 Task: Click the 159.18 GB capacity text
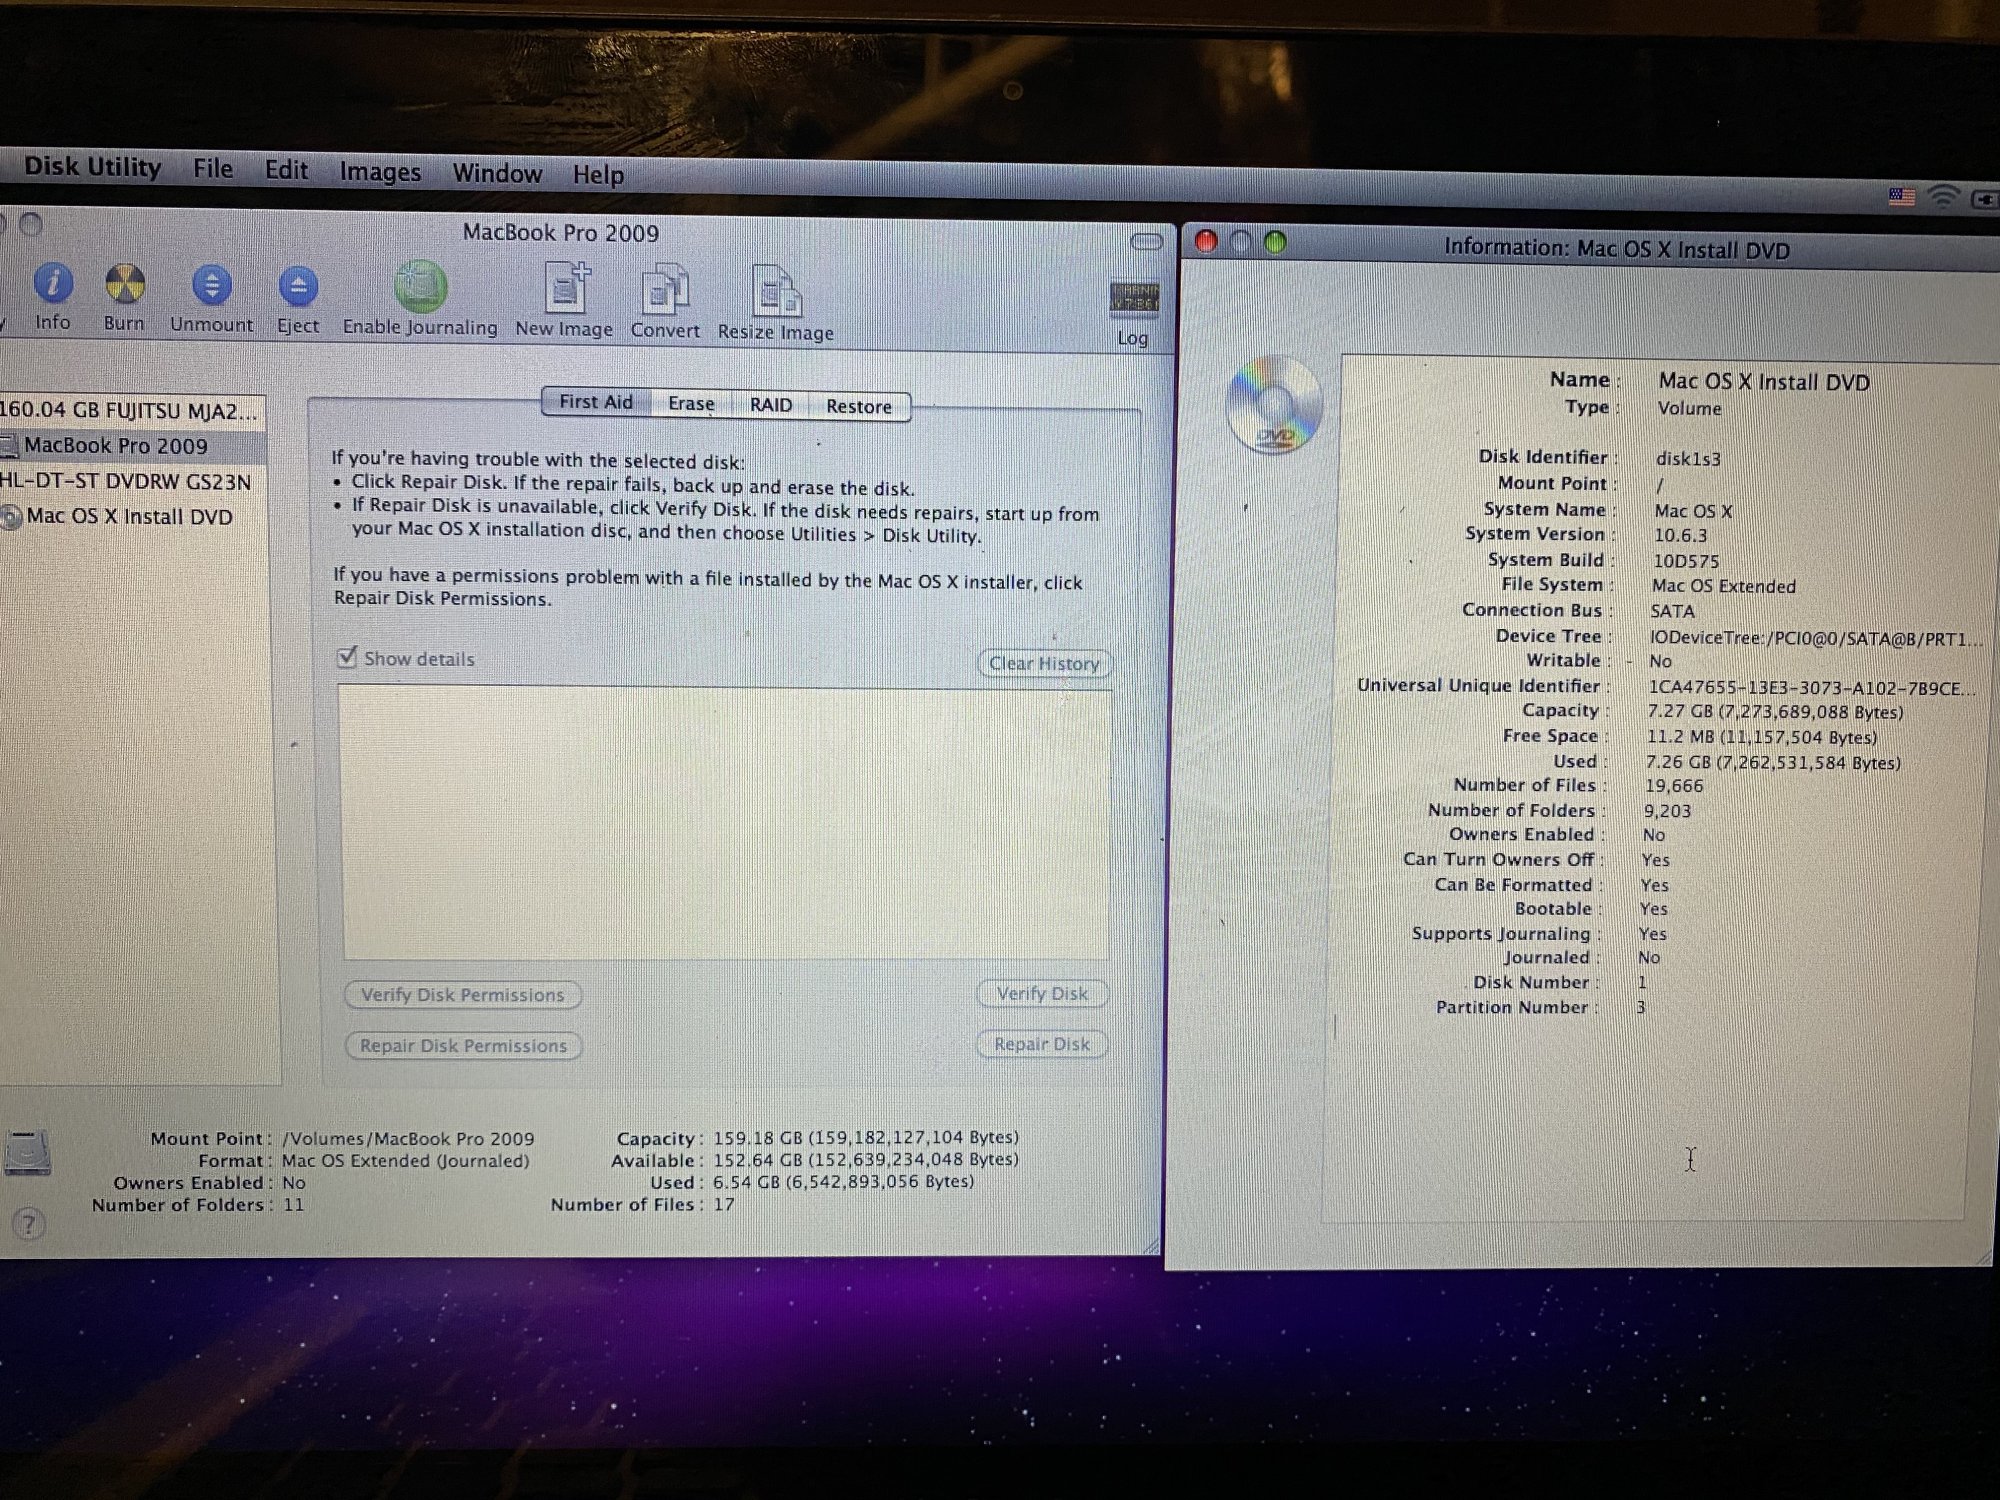point(866,1138)
